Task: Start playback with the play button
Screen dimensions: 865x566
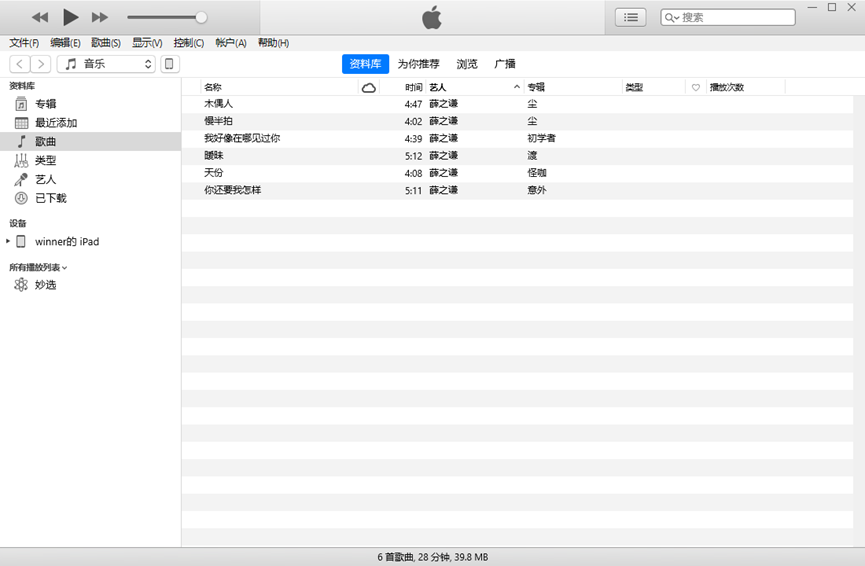Action: point(70,18)
